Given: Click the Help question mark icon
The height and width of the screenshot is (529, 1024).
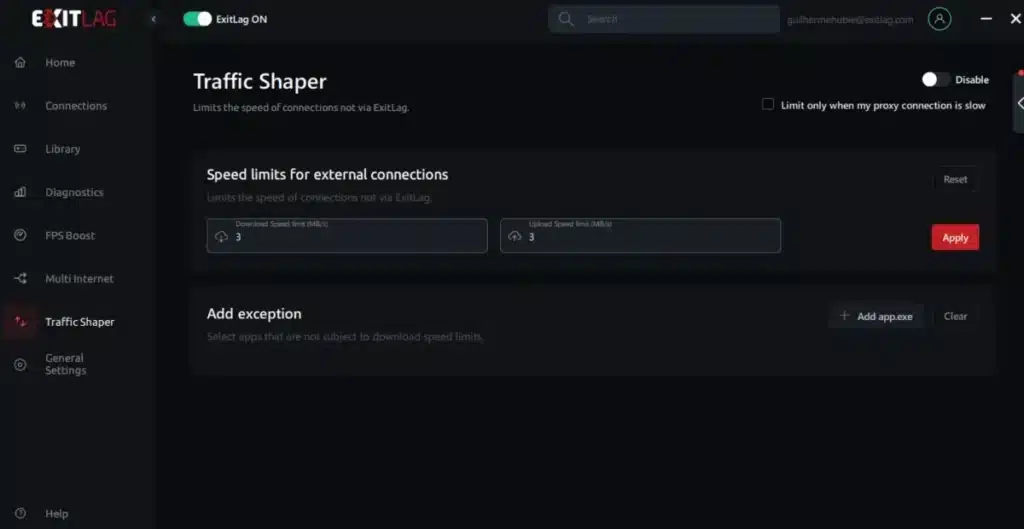Looking at the screenshot, I should point(20,513).
